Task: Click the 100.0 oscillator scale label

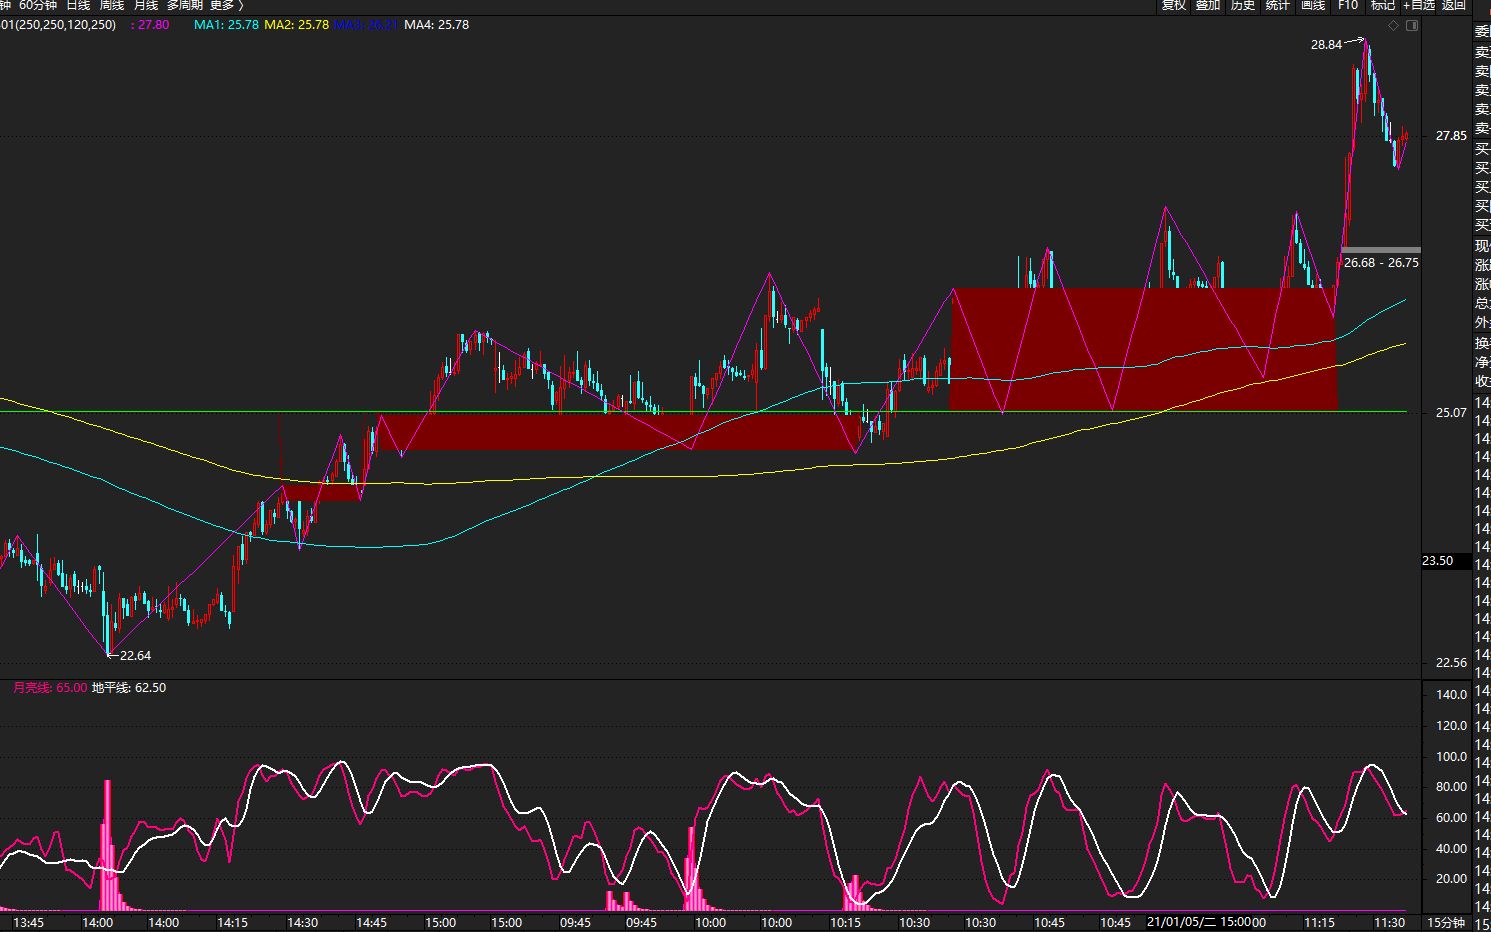Action: [x=1451, y=757]
